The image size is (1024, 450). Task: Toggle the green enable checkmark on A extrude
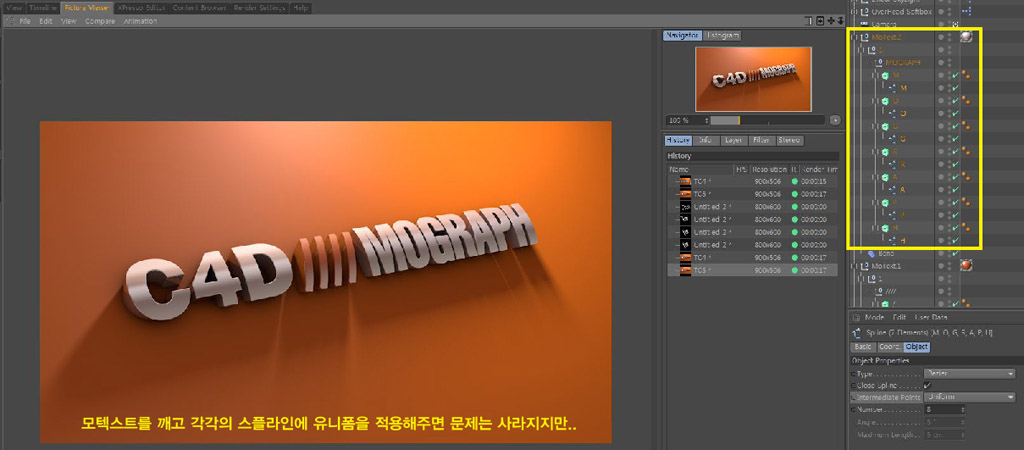click(955, 178)
